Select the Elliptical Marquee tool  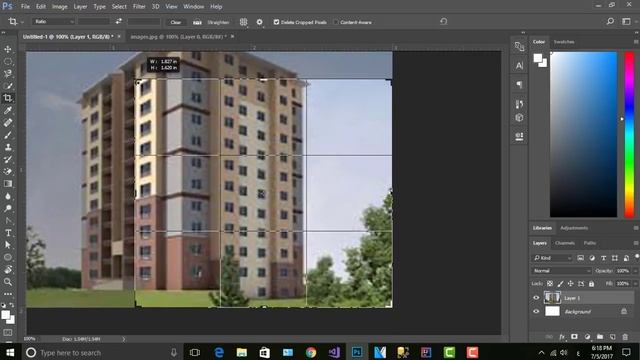coord(8,62)
